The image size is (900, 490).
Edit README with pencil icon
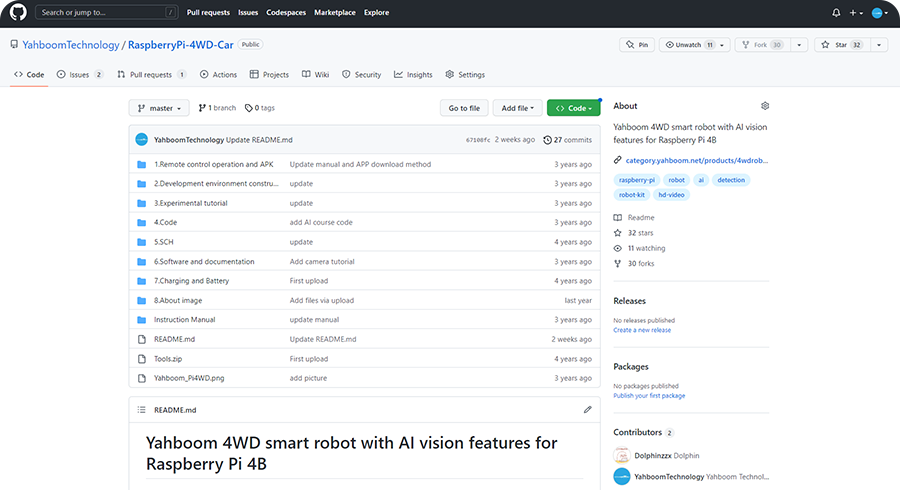(x=587, y=410)
